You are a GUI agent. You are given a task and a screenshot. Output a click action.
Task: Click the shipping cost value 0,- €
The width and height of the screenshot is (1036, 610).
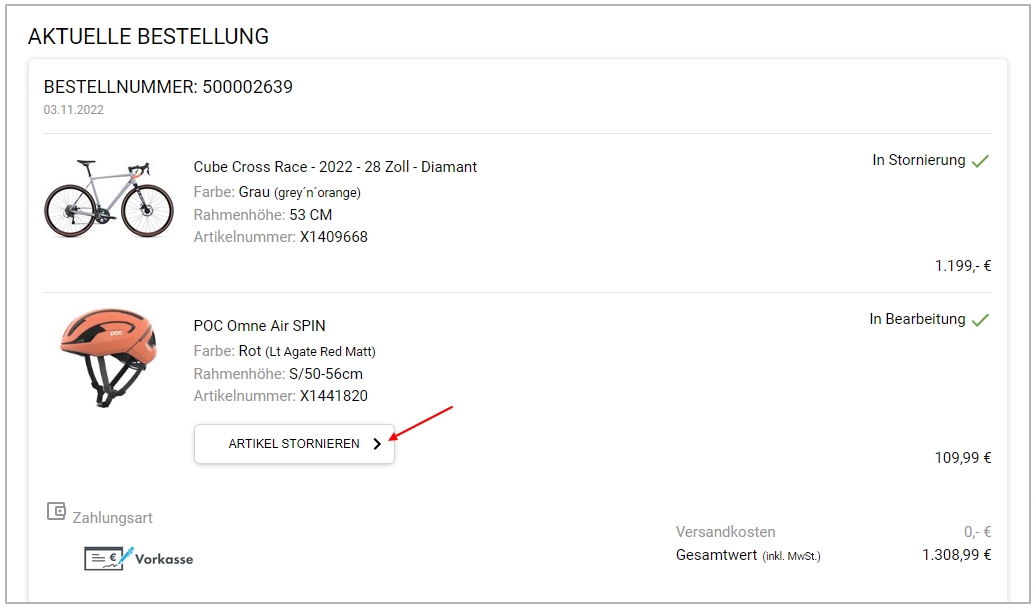click(x=977, y=532)
